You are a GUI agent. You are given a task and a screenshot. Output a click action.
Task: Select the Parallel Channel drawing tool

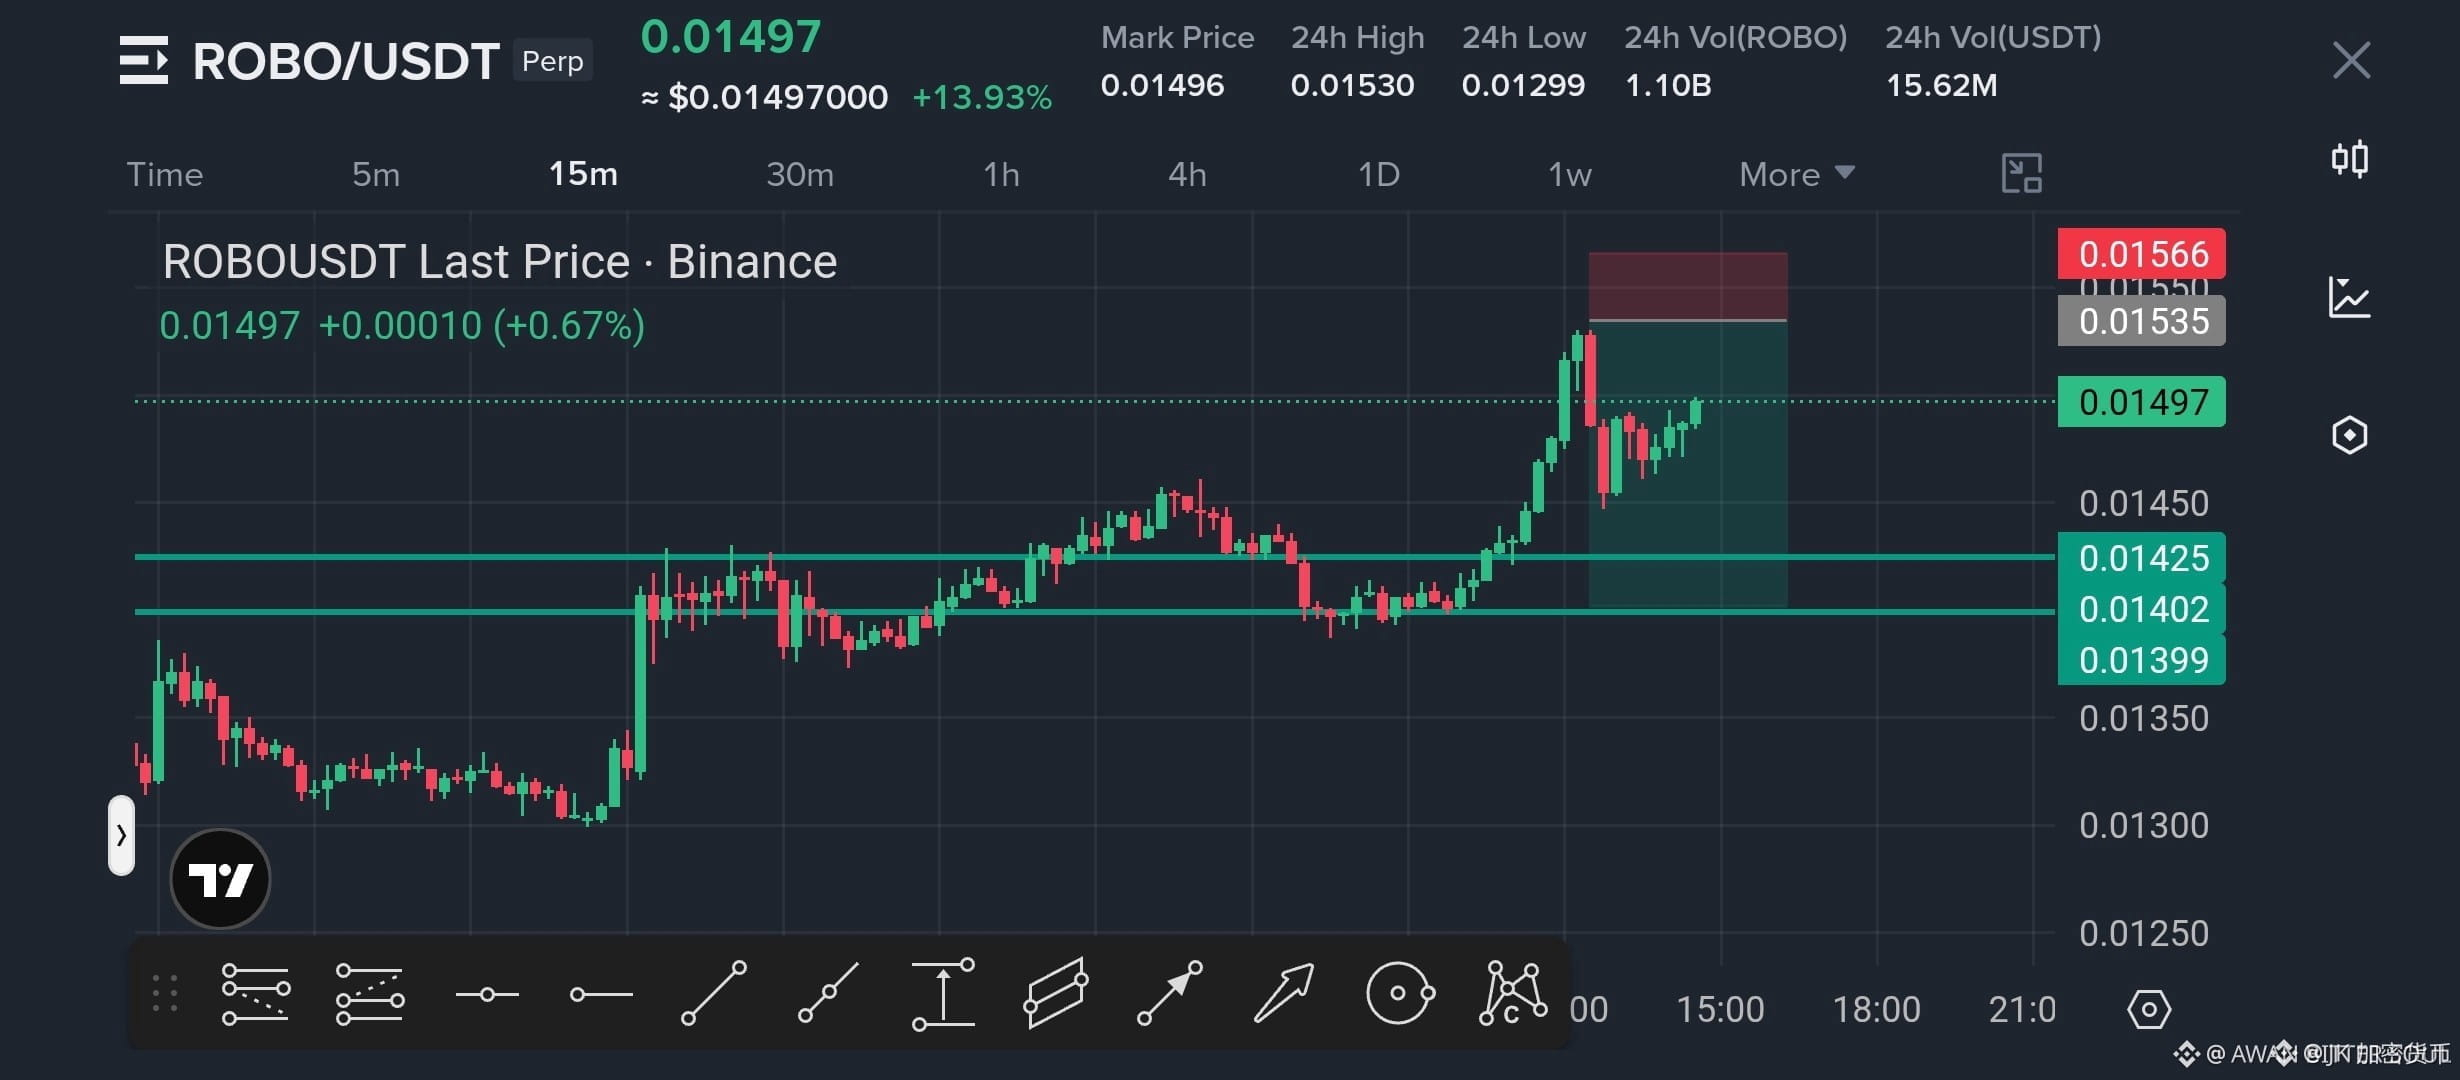pyautogui.click(x=1056, y=993)
